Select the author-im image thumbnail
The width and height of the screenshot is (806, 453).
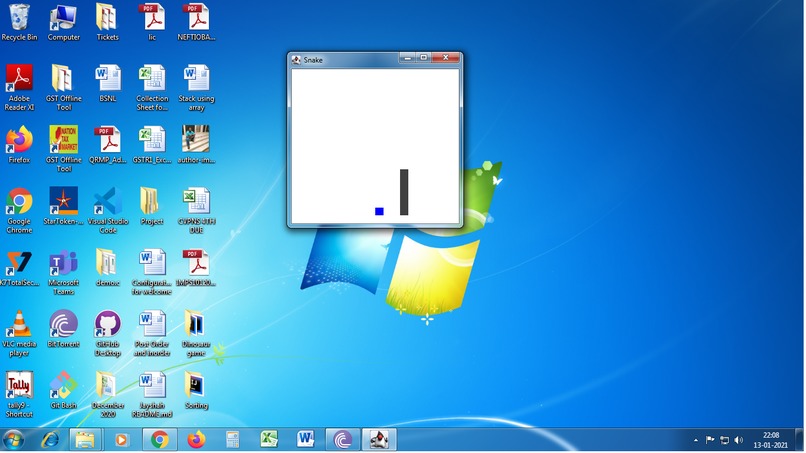[x=196, y=145]
